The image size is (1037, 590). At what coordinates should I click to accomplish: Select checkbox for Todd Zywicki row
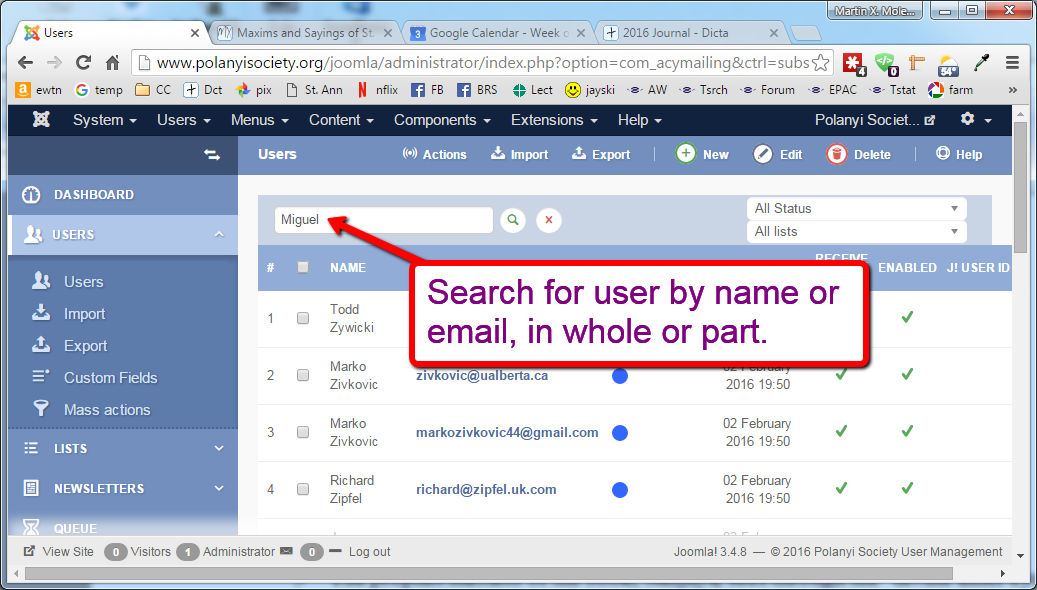(303, 318)
